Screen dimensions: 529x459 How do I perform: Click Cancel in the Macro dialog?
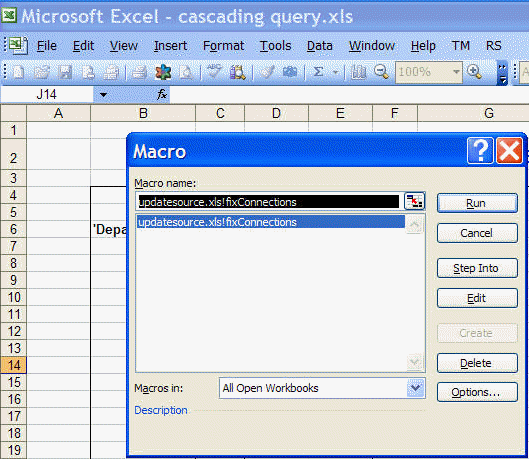[x=477, y=233]
